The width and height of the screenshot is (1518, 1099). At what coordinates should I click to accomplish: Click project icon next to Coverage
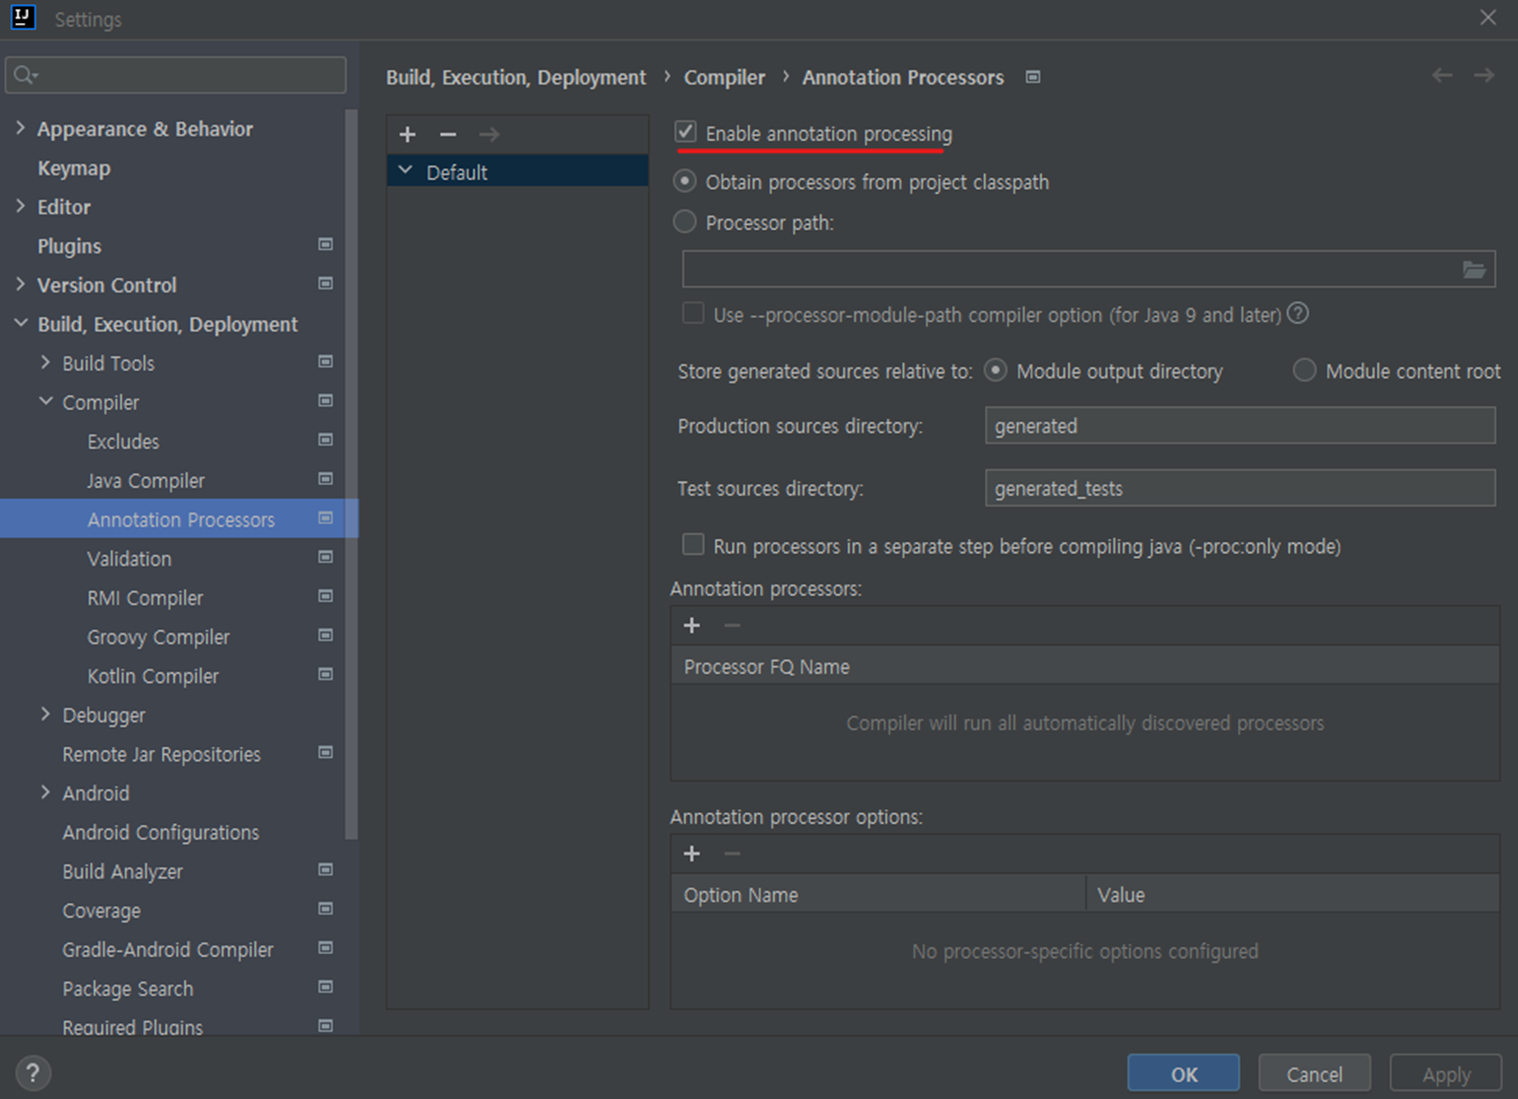point(325,909)
